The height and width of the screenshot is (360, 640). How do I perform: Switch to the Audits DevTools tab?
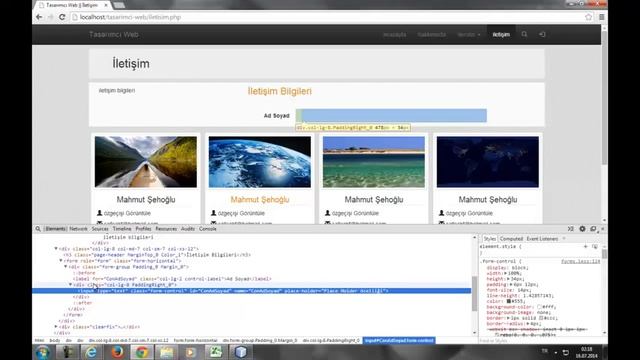click(x=188, y=229)
